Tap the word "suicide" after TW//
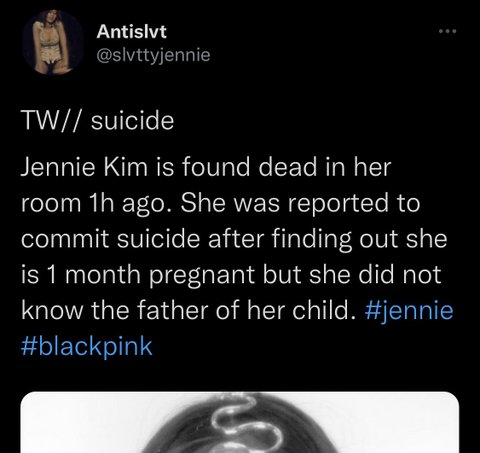The image size is (480, 453). (x=133, y=120)
